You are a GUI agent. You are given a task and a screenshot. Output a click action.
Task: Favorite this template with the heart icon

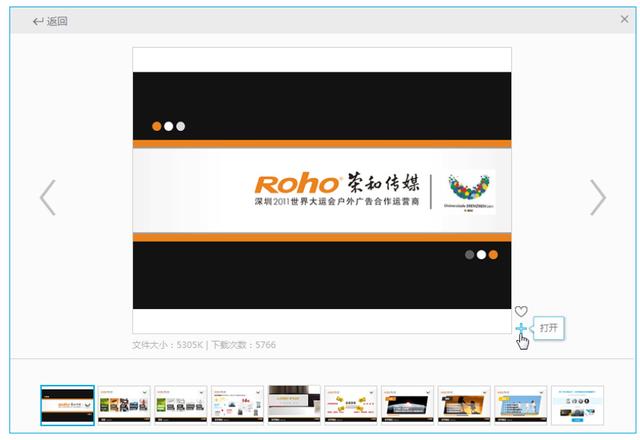click(x=521, y=311)
